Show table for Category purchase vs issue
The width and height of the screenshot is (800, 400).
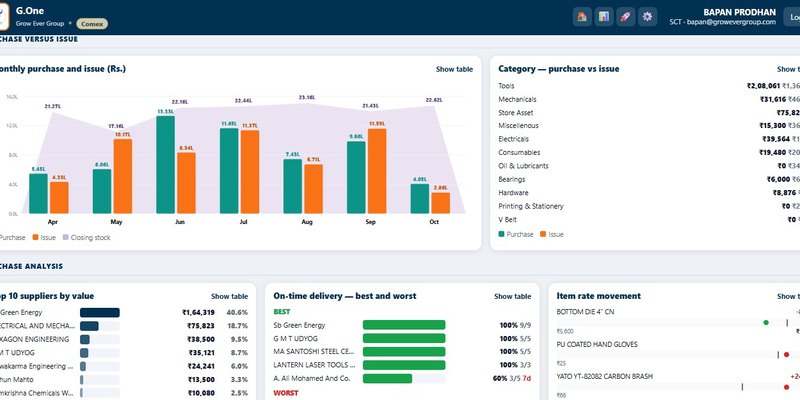(x=788, y=69)
